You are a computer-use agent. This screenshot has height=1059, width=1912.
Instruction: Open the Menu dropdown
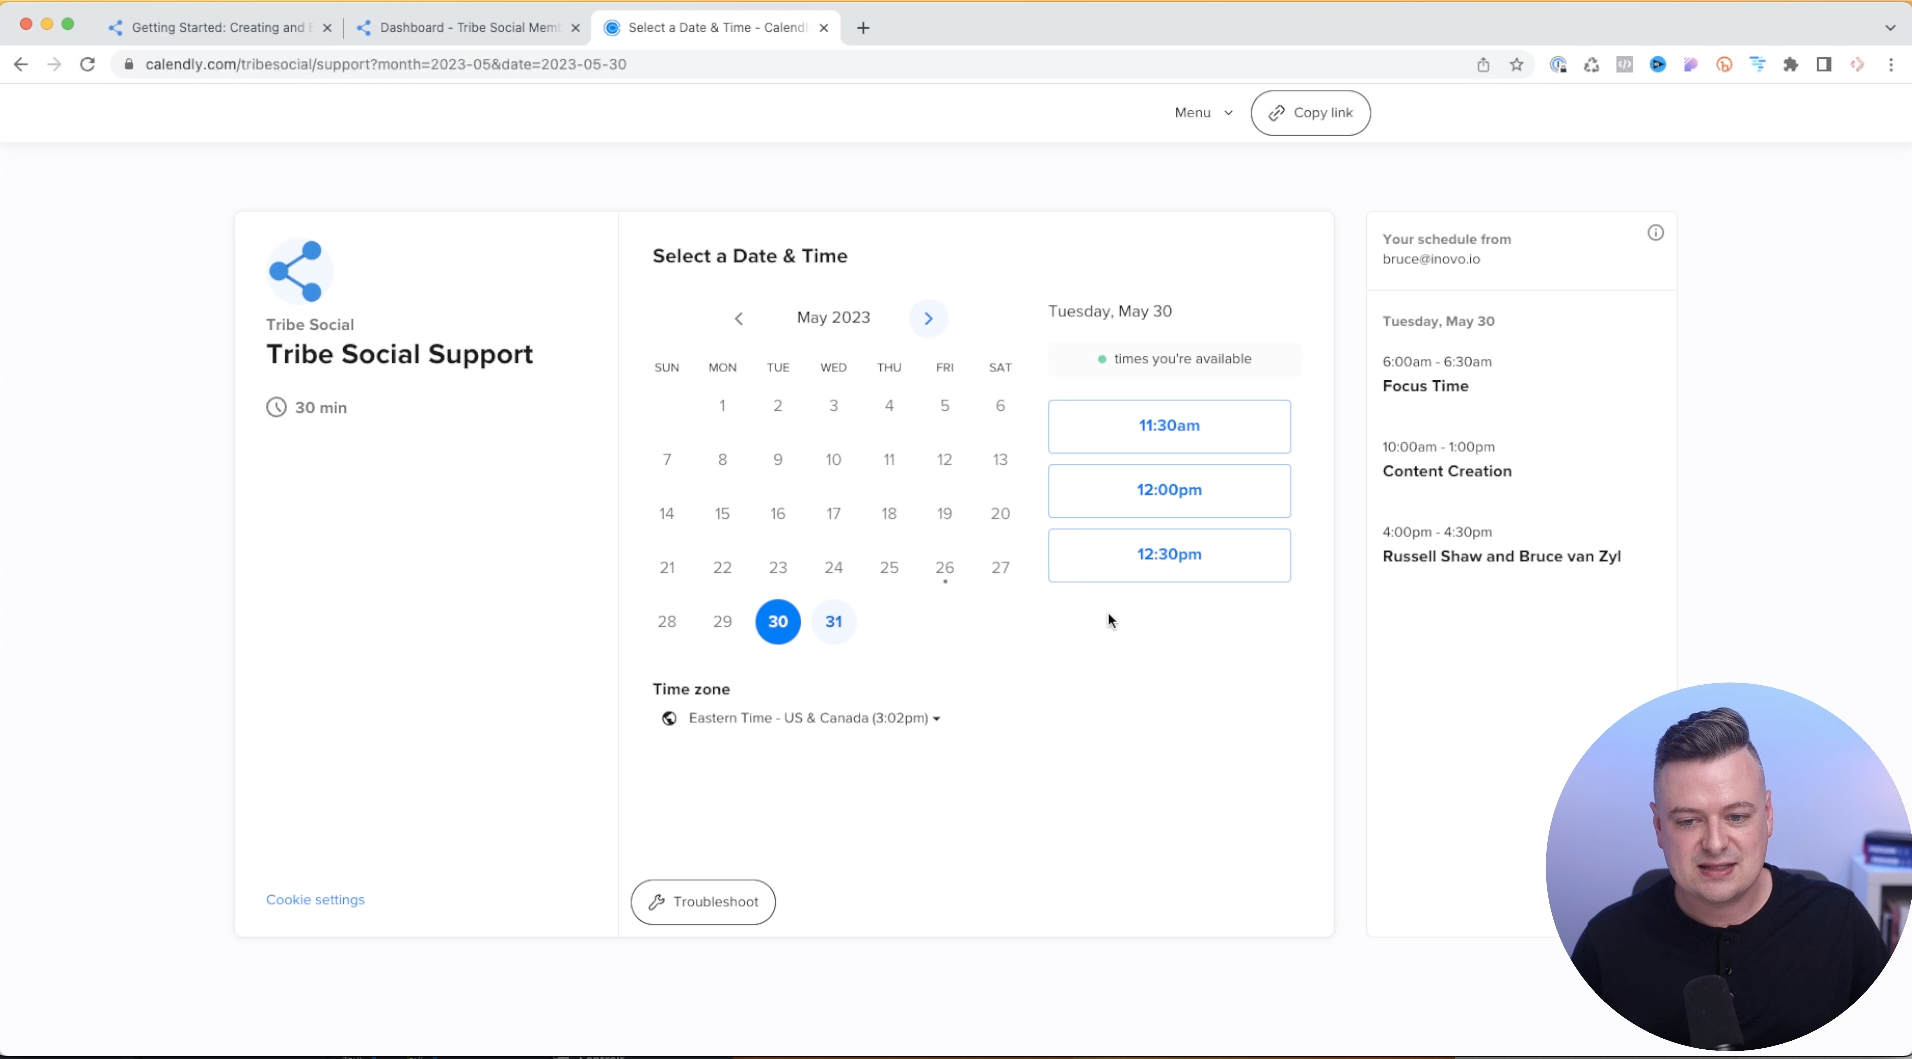pos(1203,113)
